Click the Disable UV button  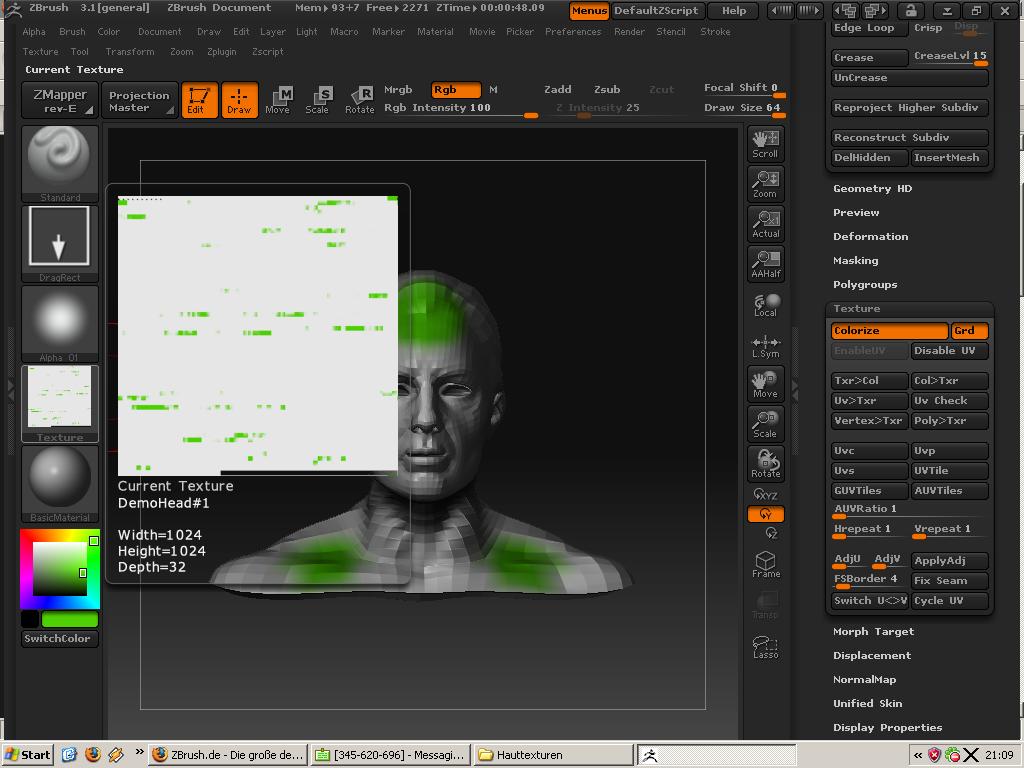coord(949,351)
